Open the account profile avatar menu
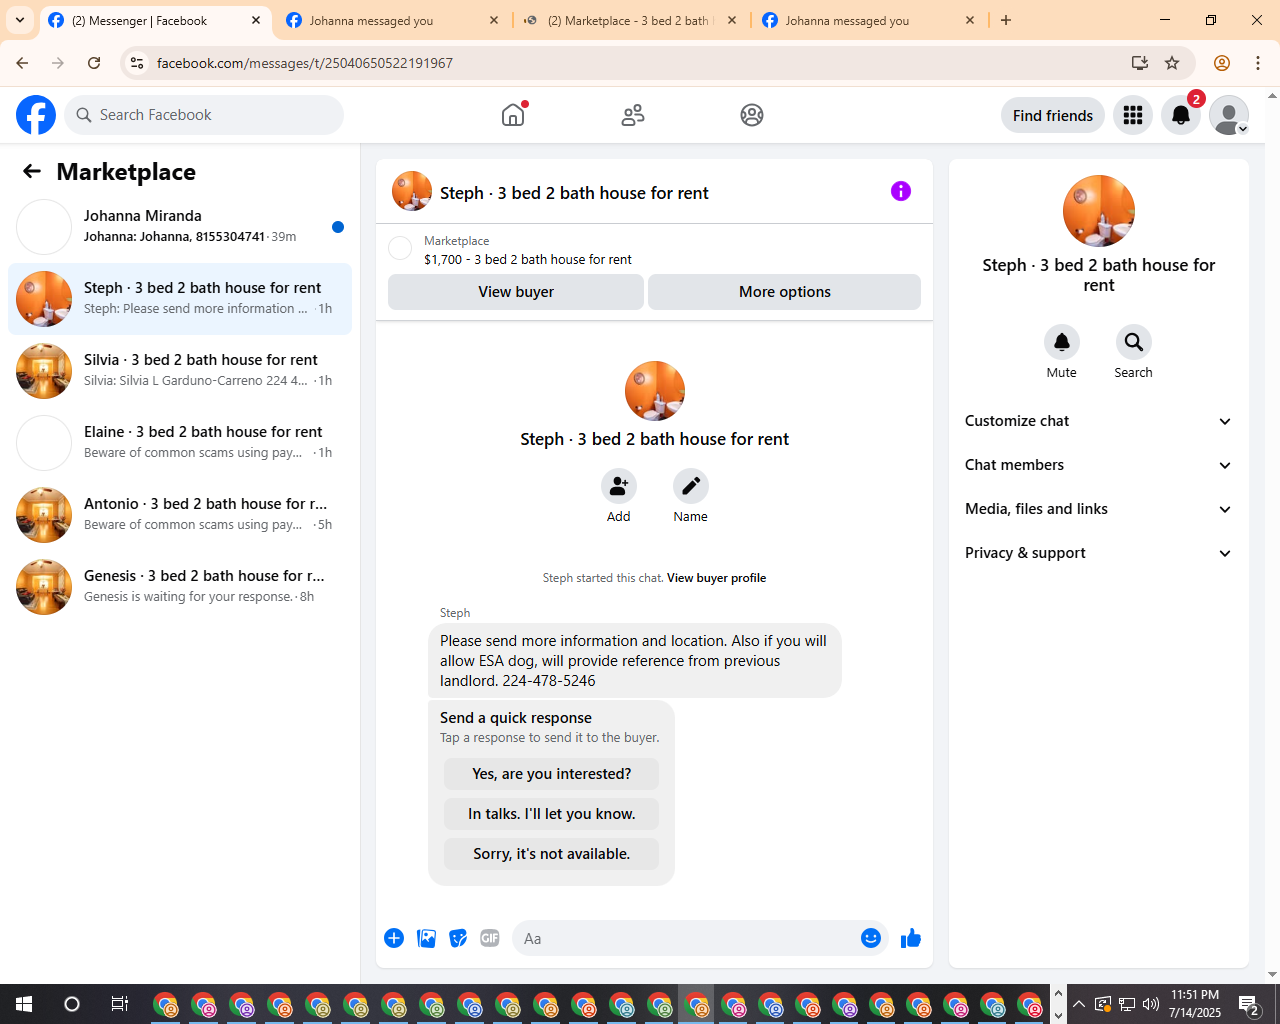The image size is (1280, 1024). coord(1229,115)
